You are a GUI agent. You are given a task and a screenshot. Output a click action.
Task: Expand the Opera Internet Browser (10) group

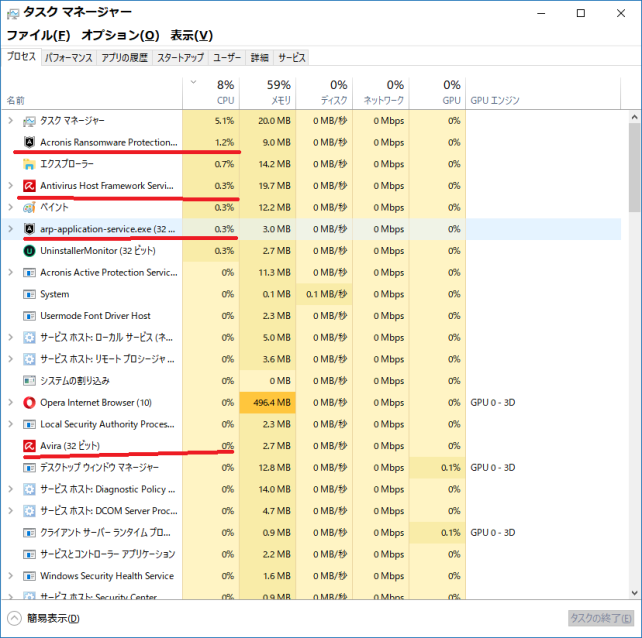click(11, 403)
